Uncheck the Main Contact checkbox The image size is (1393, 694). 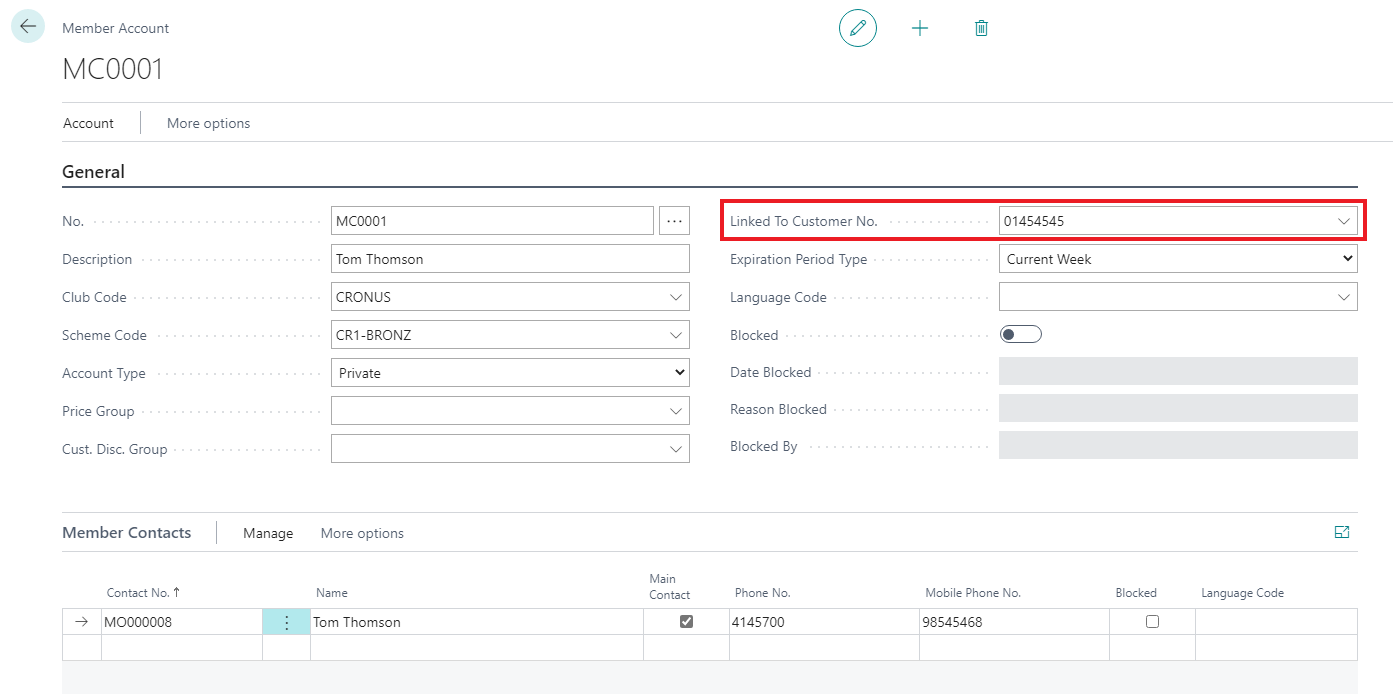click(x=686, y=621)
